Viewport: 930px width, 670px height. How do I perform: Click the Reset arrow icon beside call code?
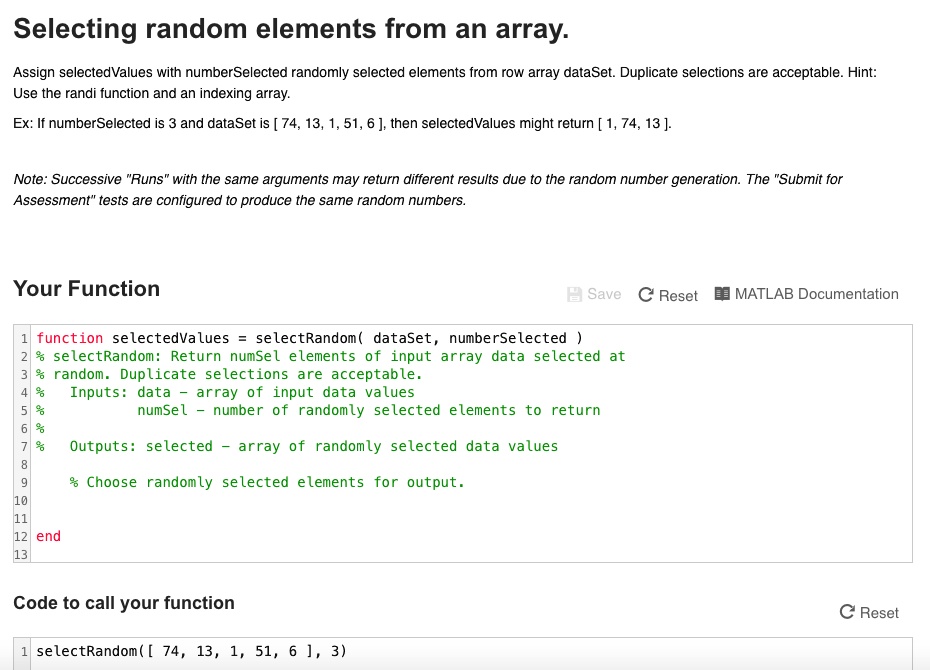coord(848,613)
